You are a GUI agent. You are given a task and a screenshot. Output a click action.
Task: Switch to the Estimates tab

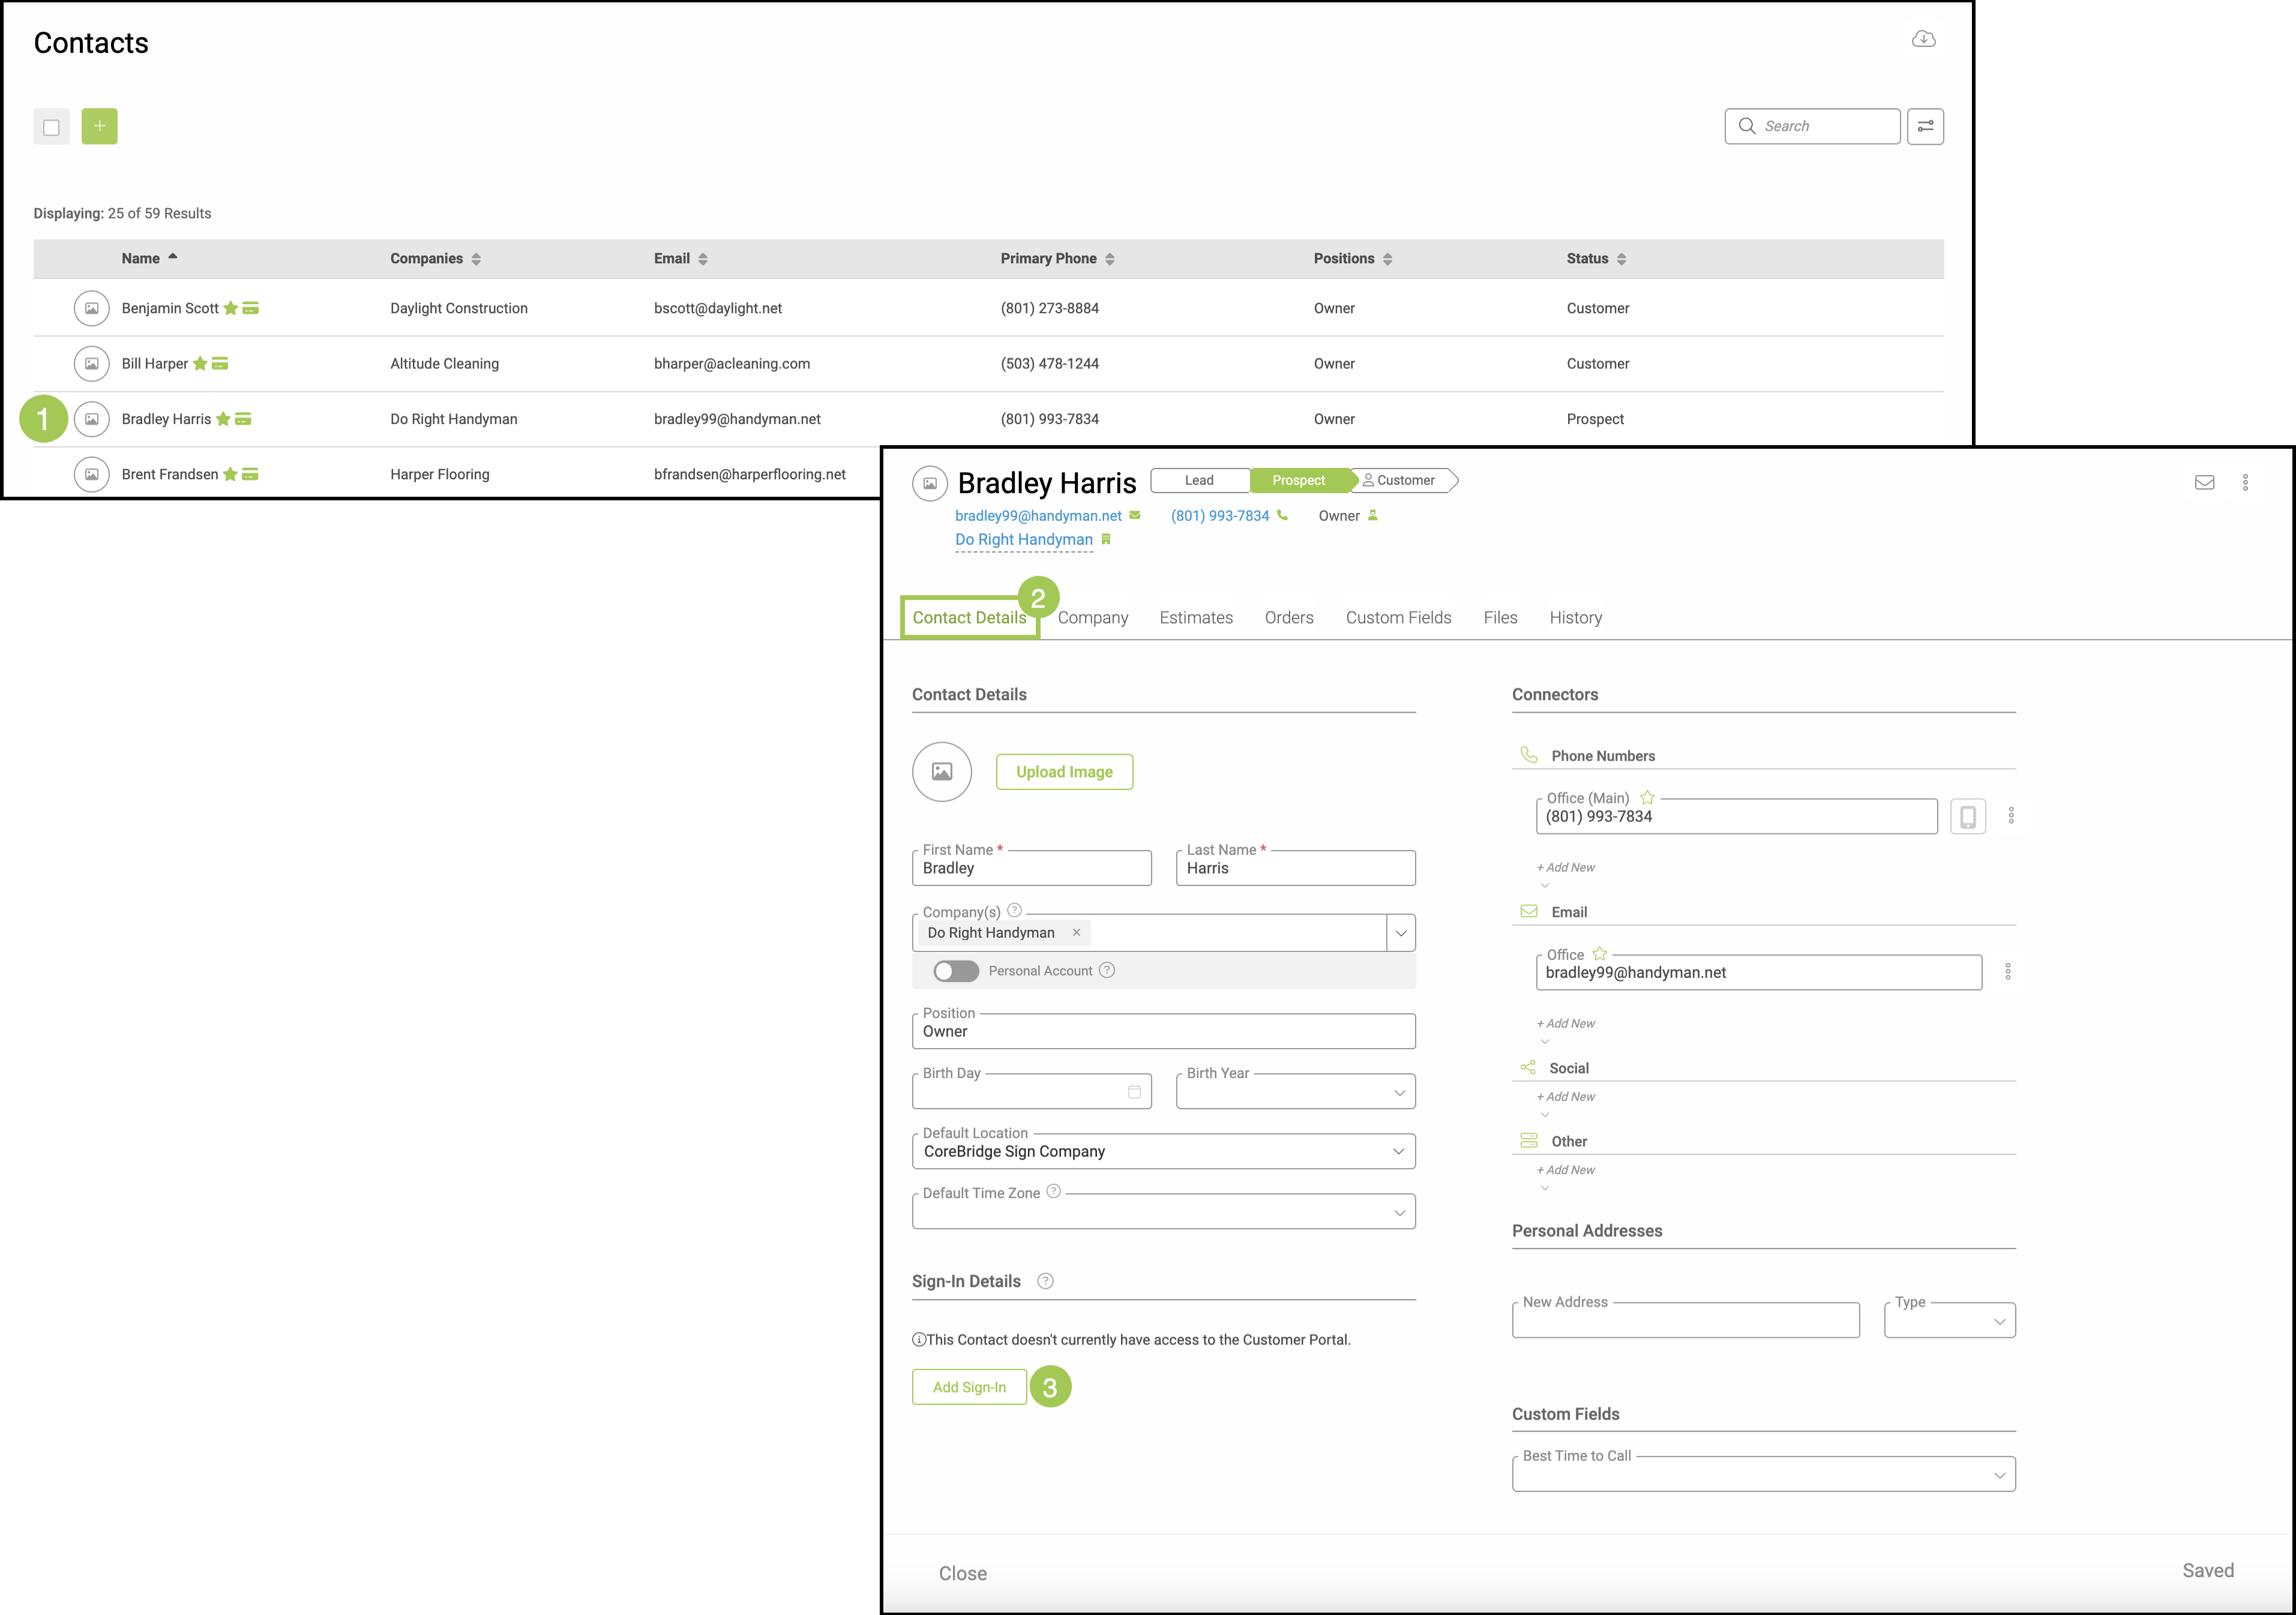coord(1196,618)
